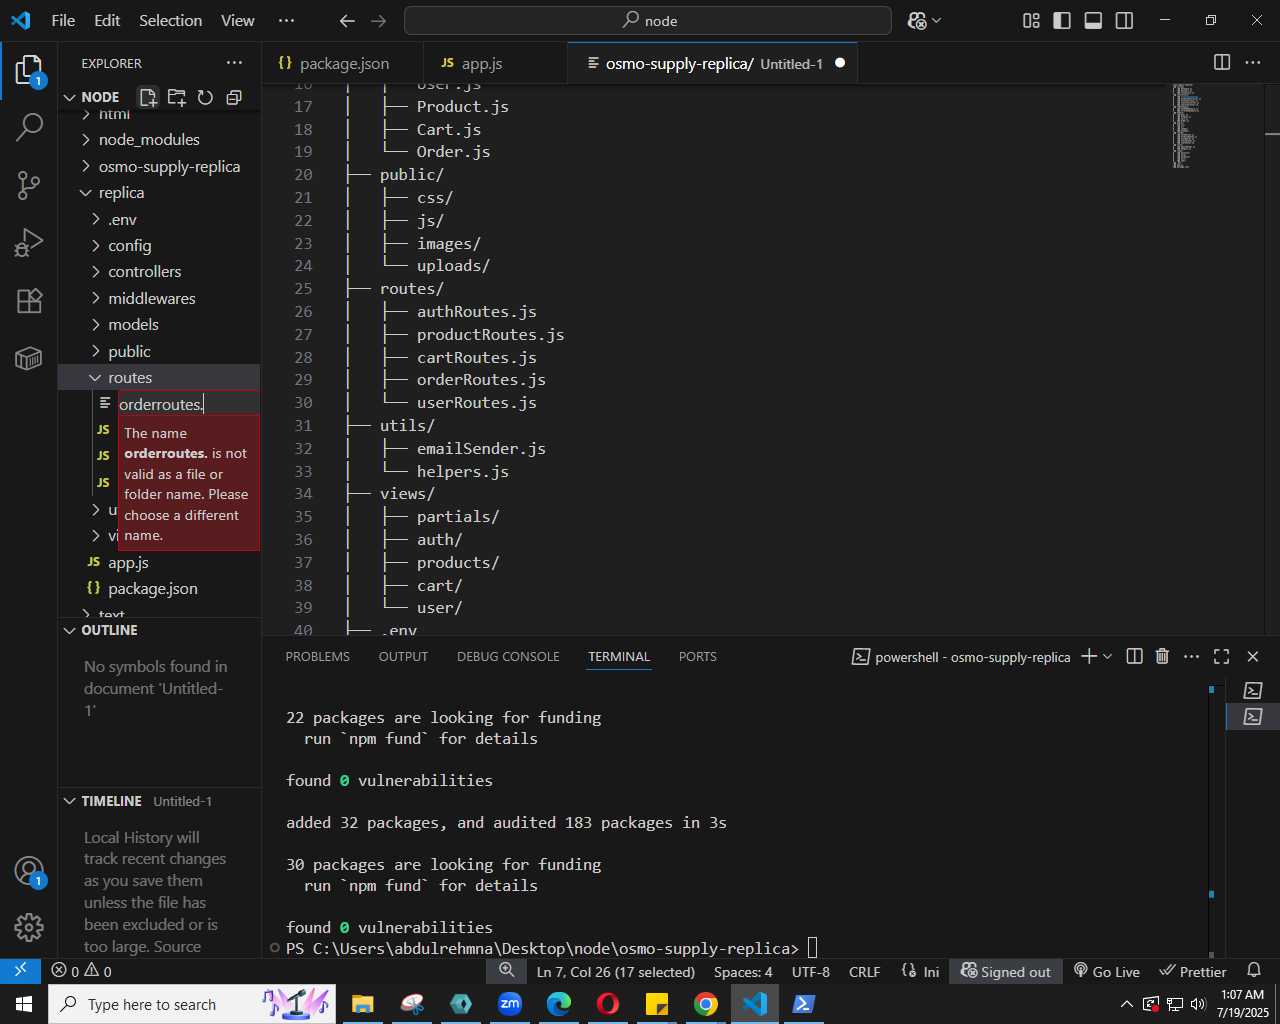Toggle the Secondary Side Bar visibility
The width and height of the screenshot is (1280, 1024).
pyautogui.click(x=1124, y=20)
